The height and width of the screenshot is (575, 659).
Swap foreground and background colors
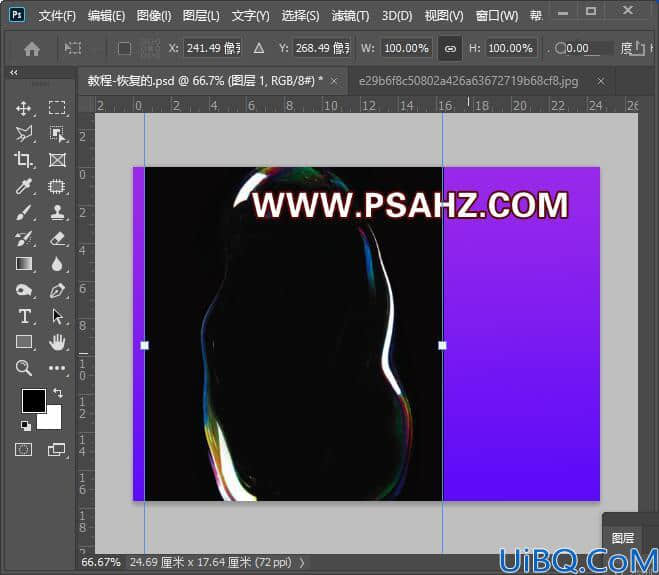point(58,393)
